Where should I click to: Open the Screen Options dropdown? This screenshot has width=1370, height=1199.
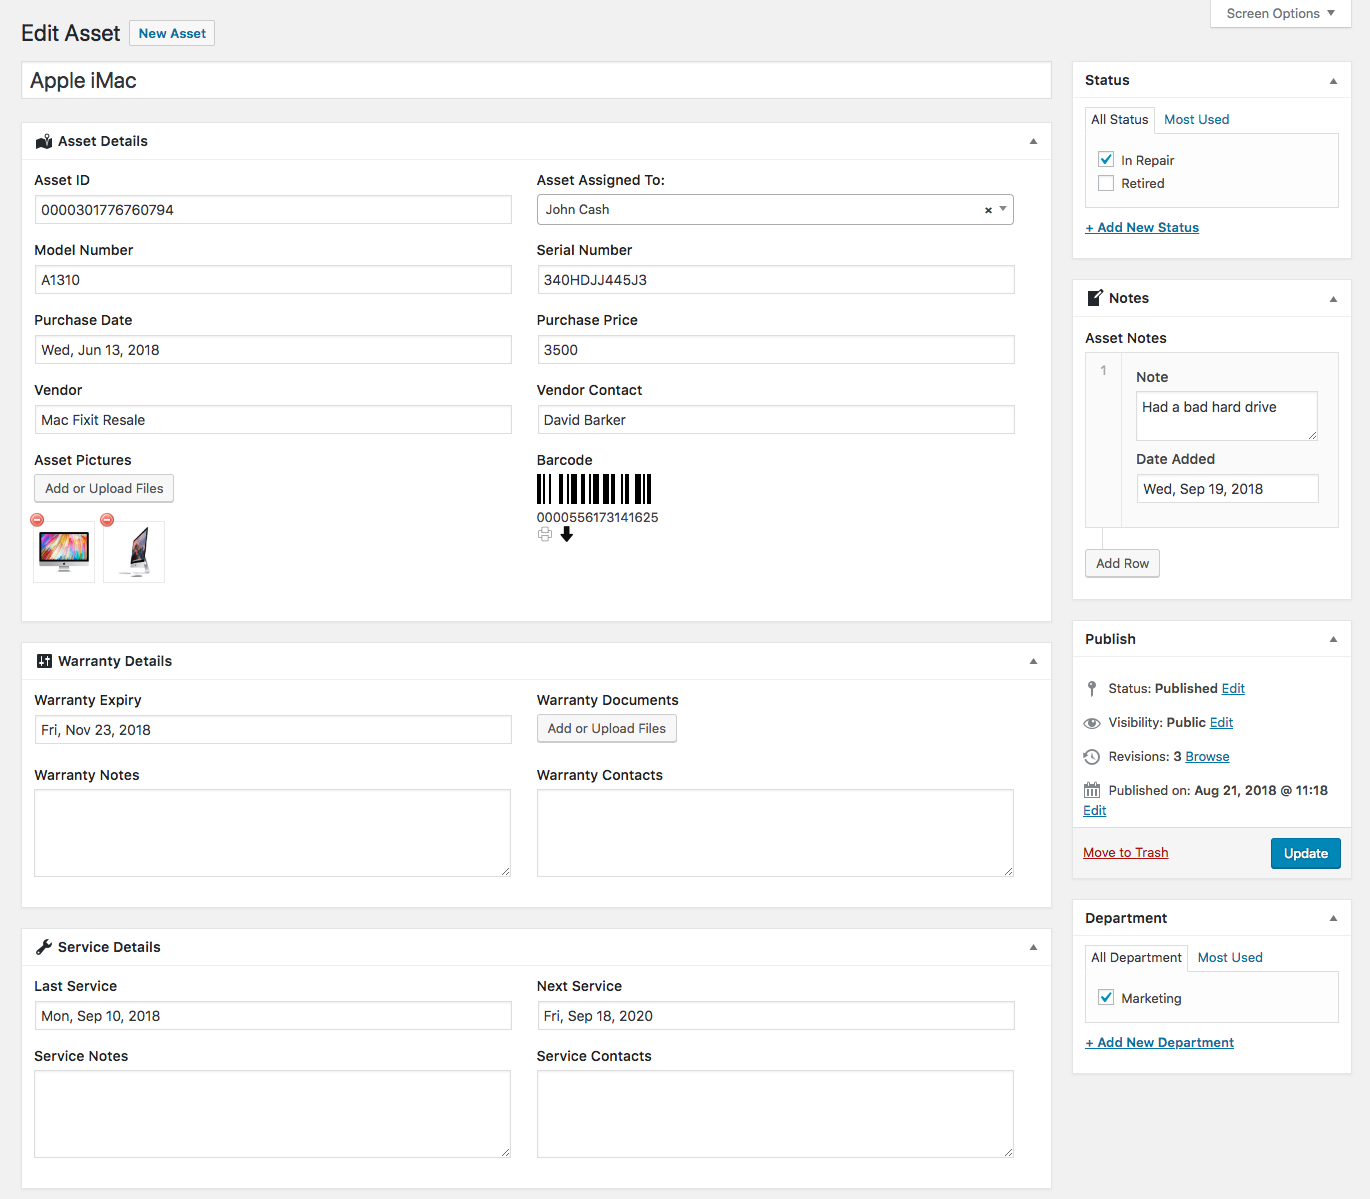coord(1280,13)
